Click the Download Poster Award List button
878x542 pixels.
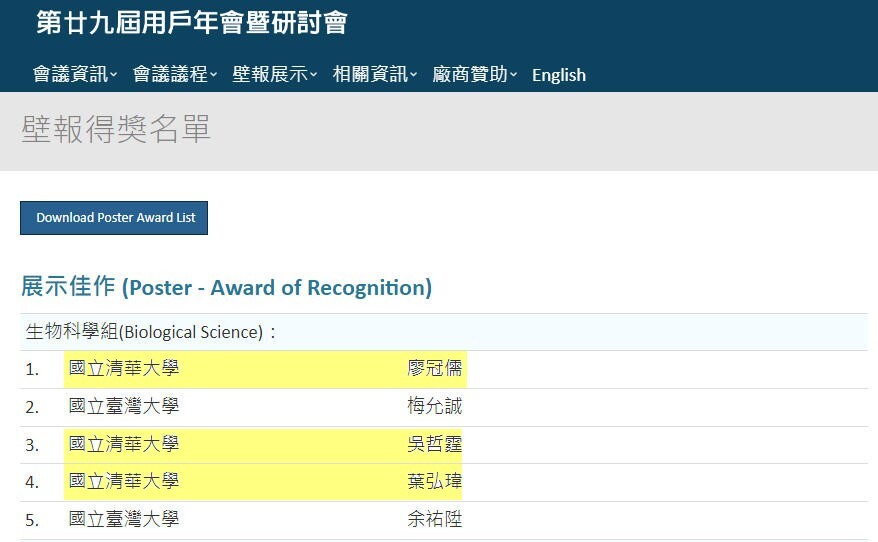[x=114, y=218]
